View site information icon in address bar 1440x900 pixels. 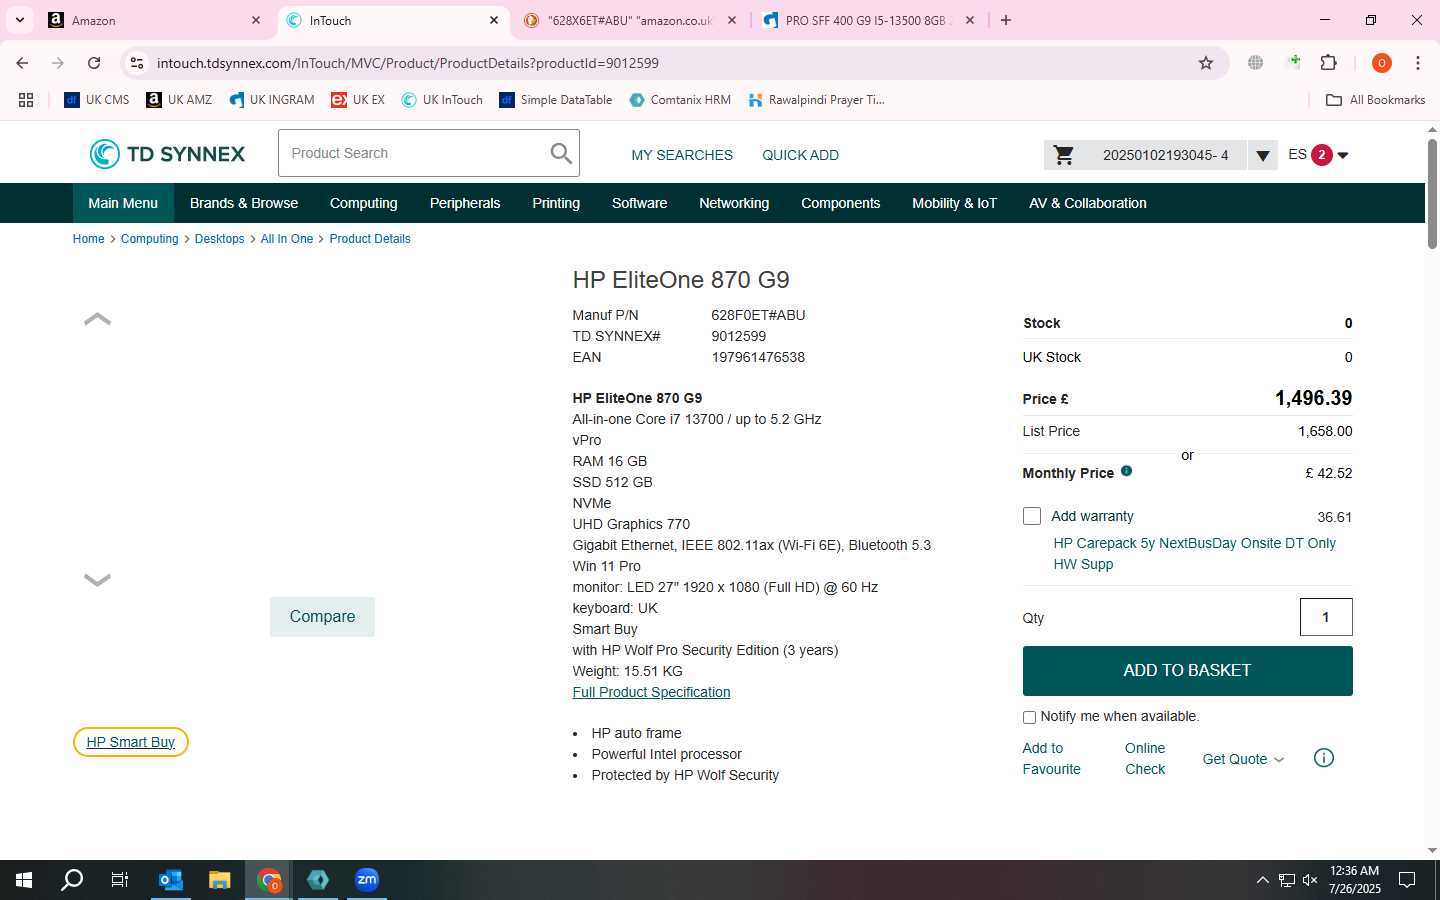coord(137,63)
